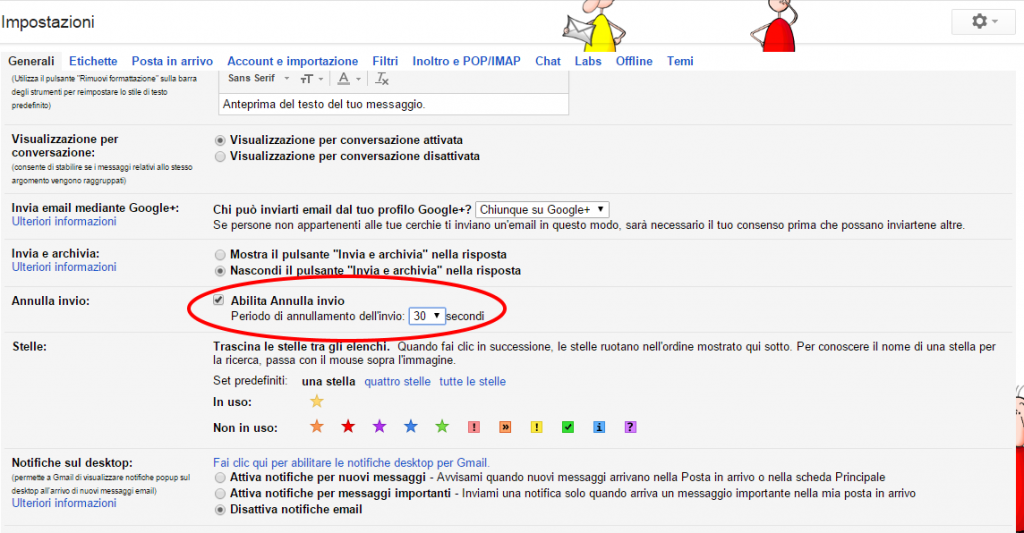
Task: Pick the red star icon
Action: 348,427
